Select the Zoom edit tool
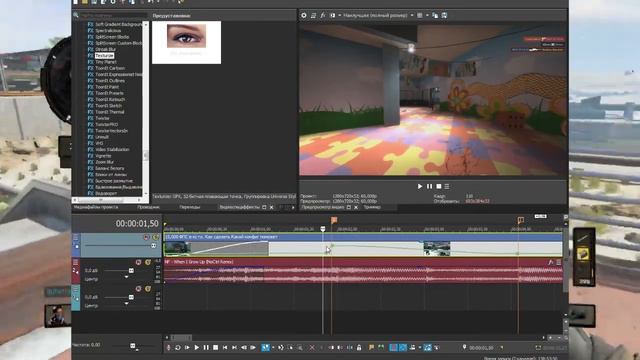Screen dimensions: 640x360 (x=300, y=347)
